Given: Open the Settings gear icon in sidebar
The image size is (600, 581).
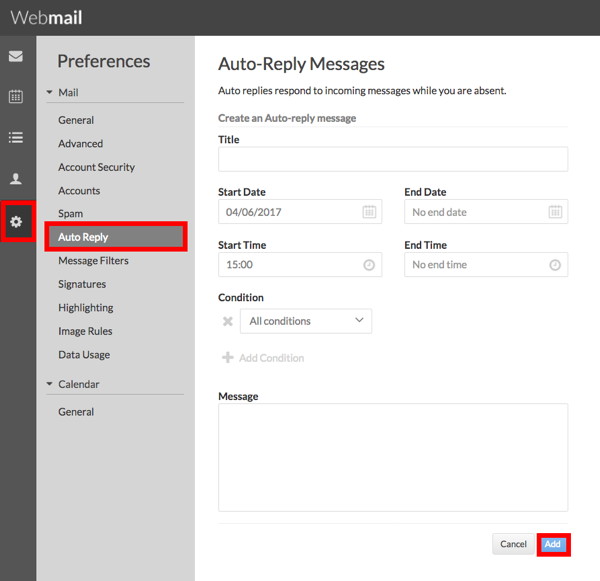Looking at the screenshot, I should (x=16, y=222).
